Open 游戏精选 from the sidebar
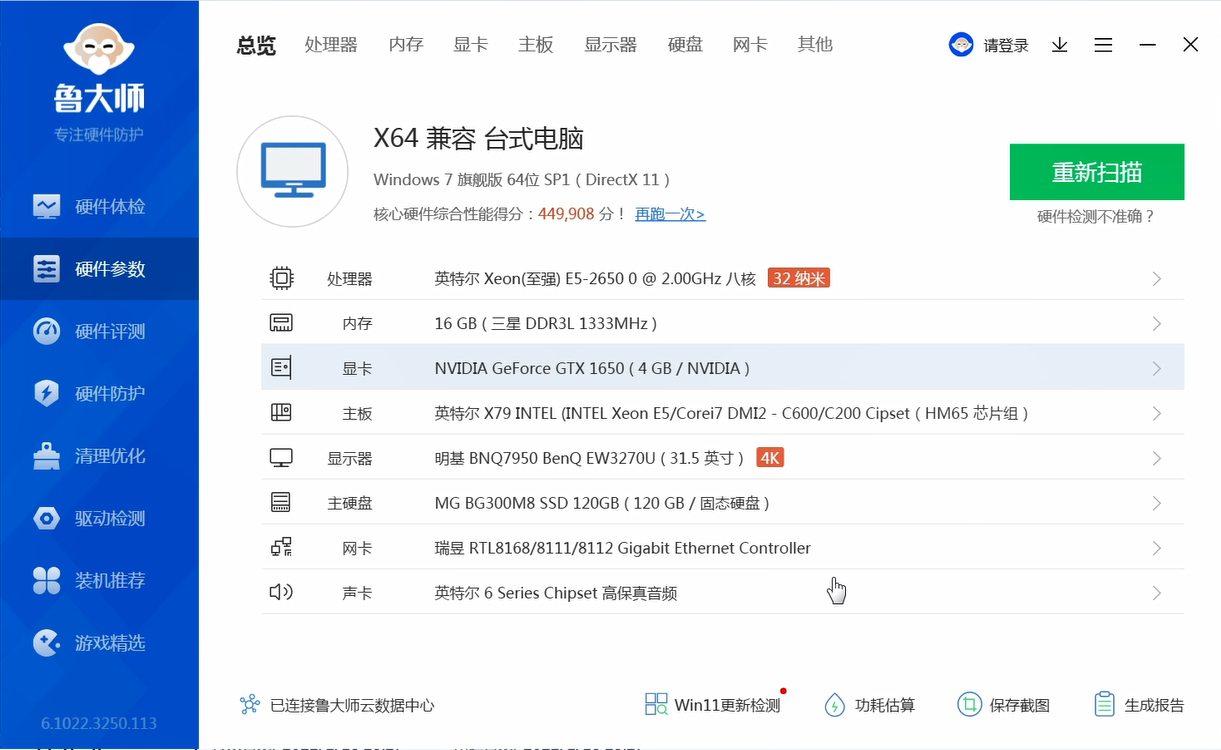 click(x=99, y=643)
